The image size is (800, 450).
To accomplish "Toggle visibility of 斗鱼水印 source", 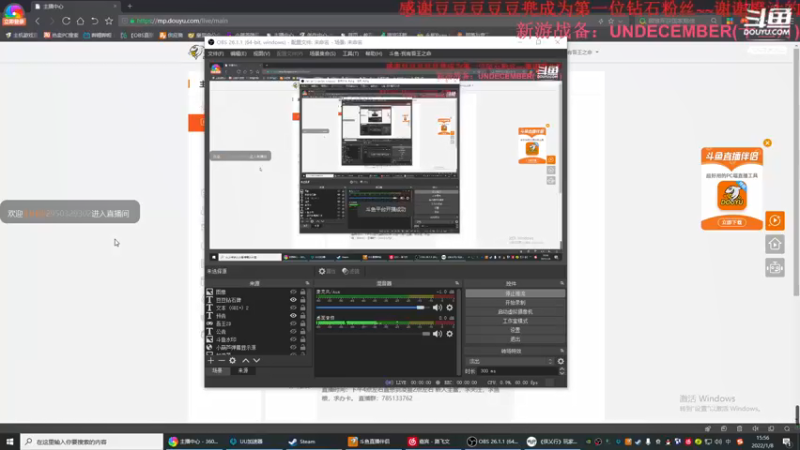I will tap(293, 339).
